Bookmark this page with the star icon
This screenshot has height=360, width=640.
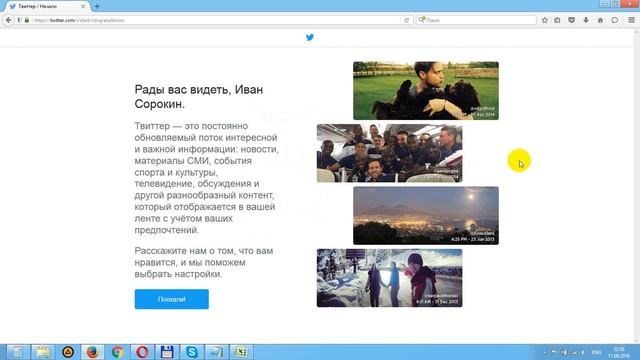544,20
